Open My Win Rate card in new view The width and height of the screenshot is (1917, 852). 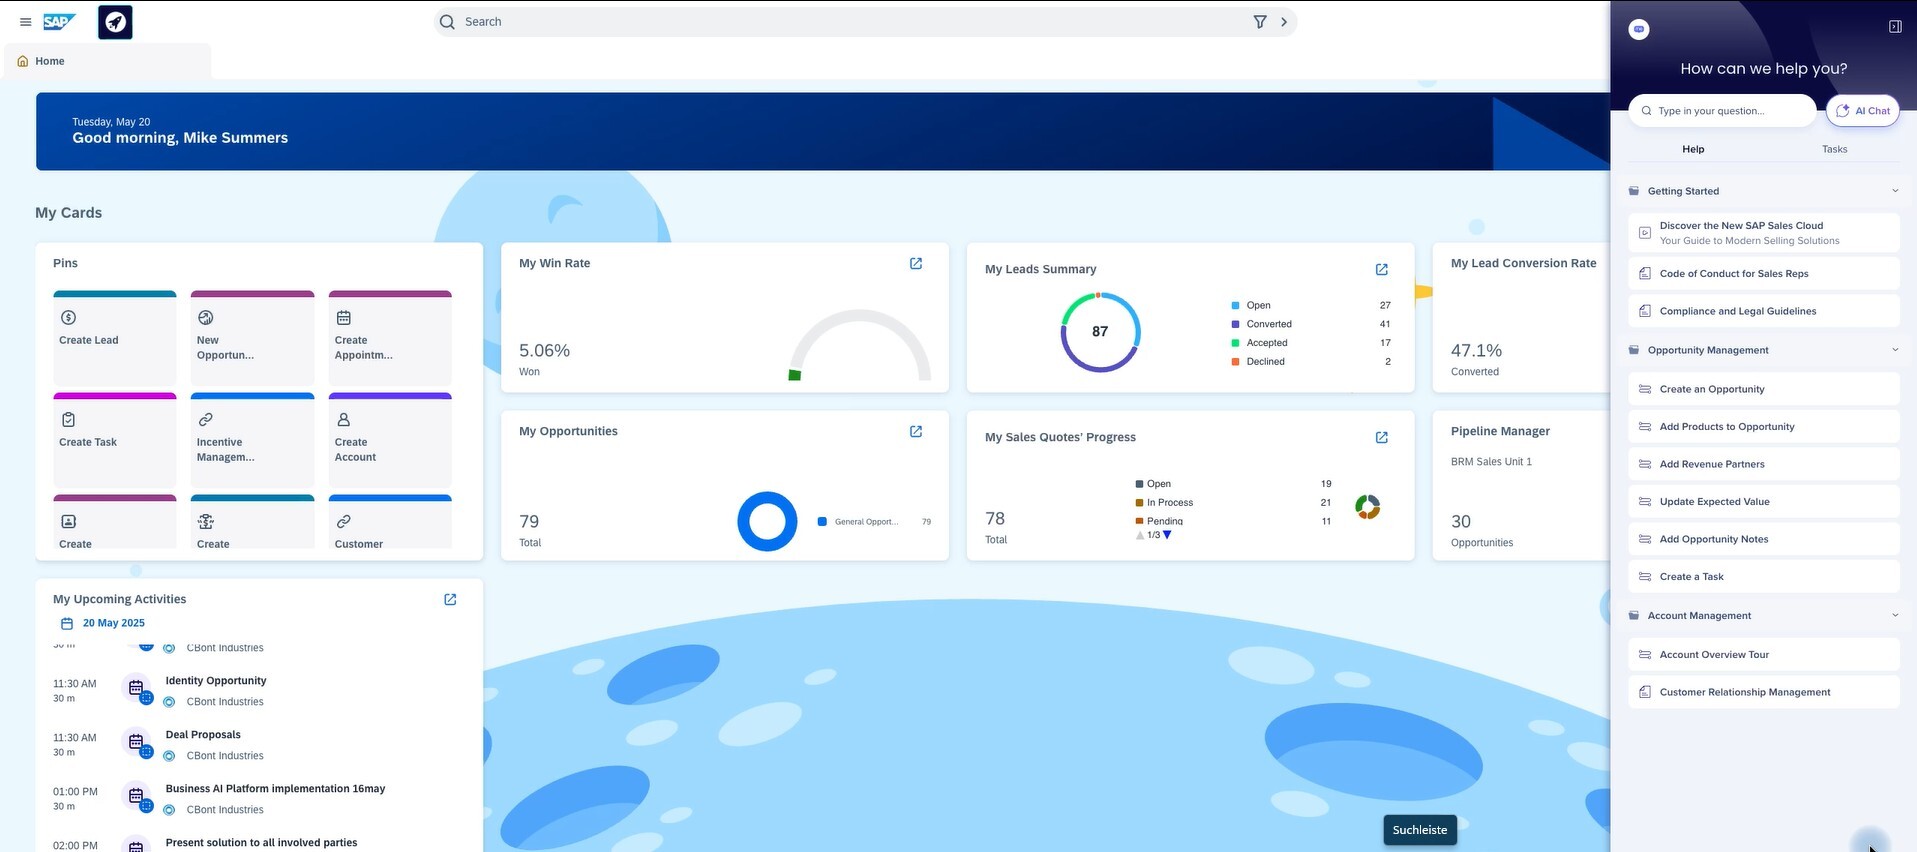(916, 264)
